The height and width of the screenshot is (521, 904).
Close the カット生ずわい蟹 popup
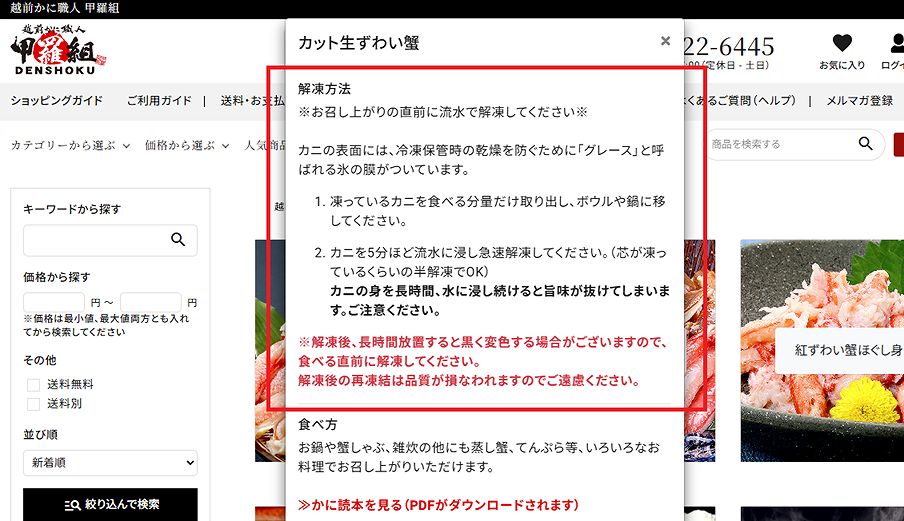(665, 41)
